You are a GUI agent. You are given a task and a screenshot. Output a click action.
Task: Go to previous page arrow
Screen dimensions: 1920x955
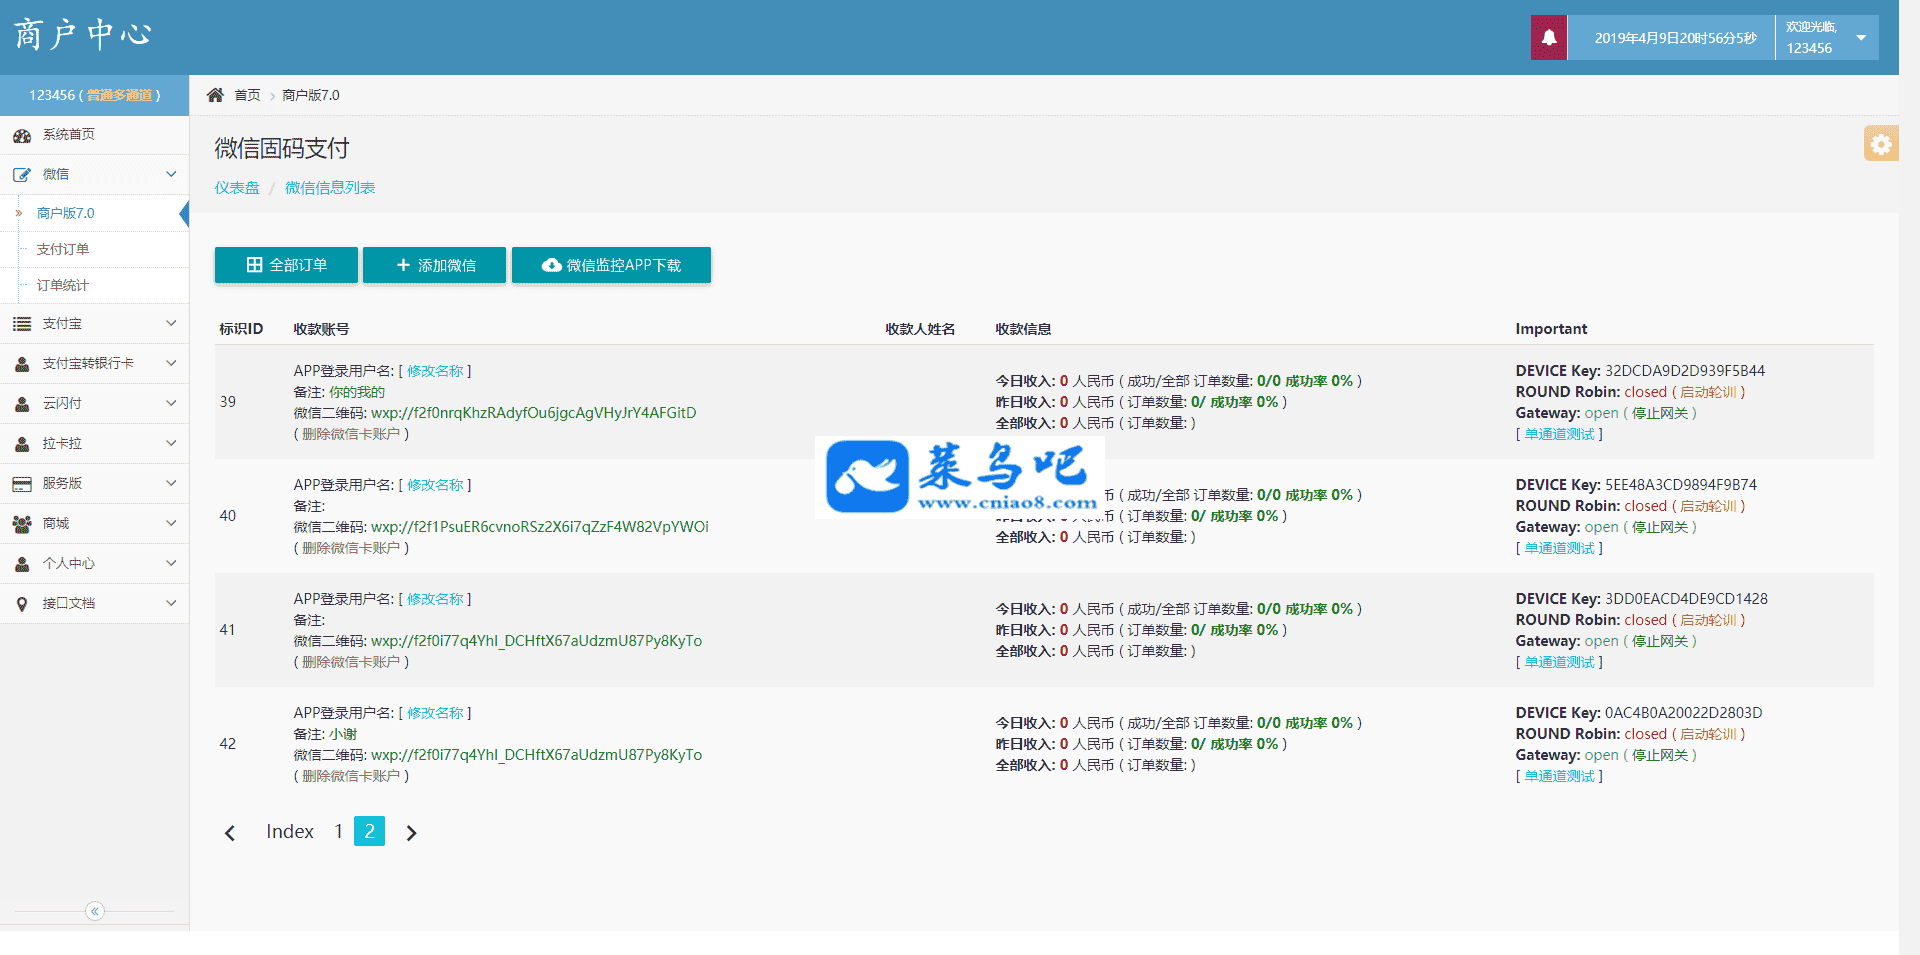click(x=230, y=833)
